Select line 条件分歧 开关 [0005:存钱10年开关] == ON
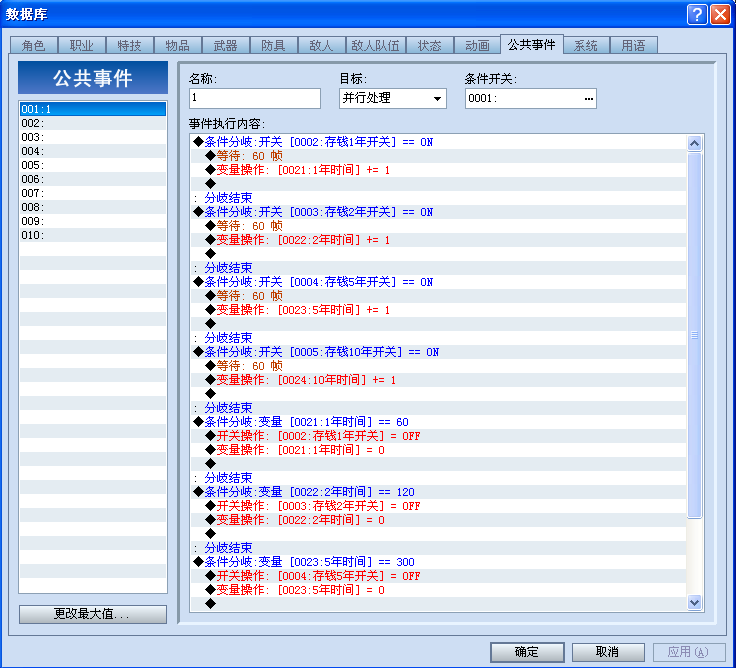 click(439, 352)
